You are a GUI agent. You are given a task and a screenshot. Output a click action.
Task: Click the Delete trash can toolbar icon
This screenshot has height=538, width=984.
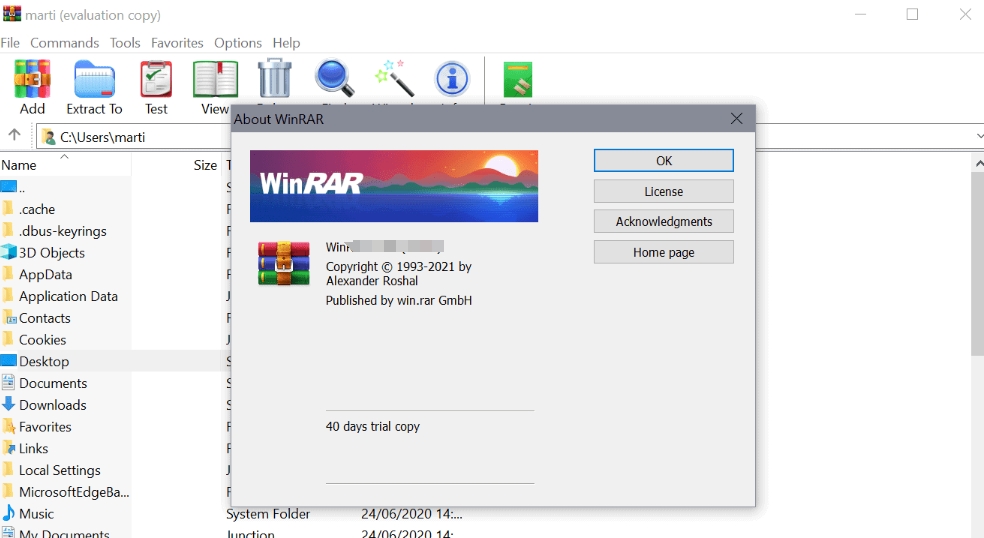[275, 78]
